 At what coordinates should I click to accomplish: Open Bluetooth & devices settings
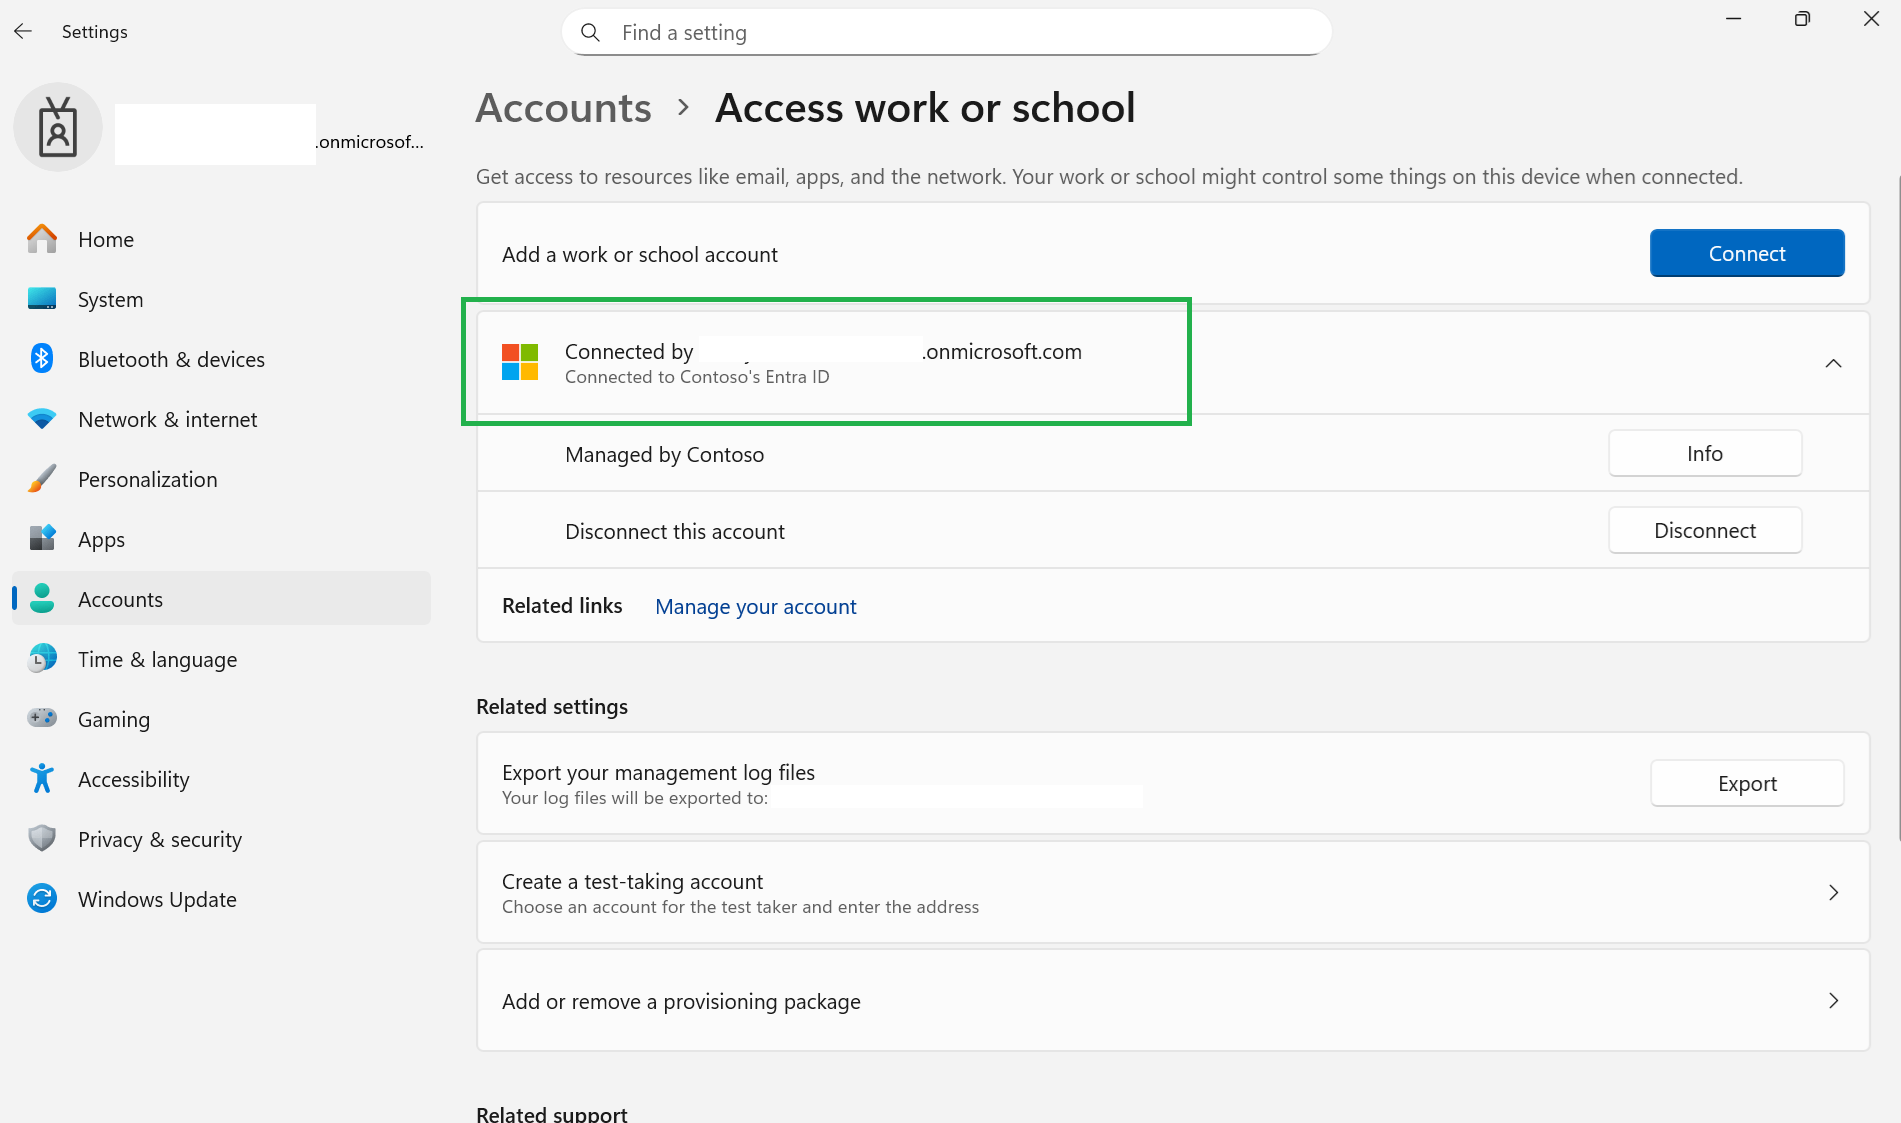pos(221,359)
